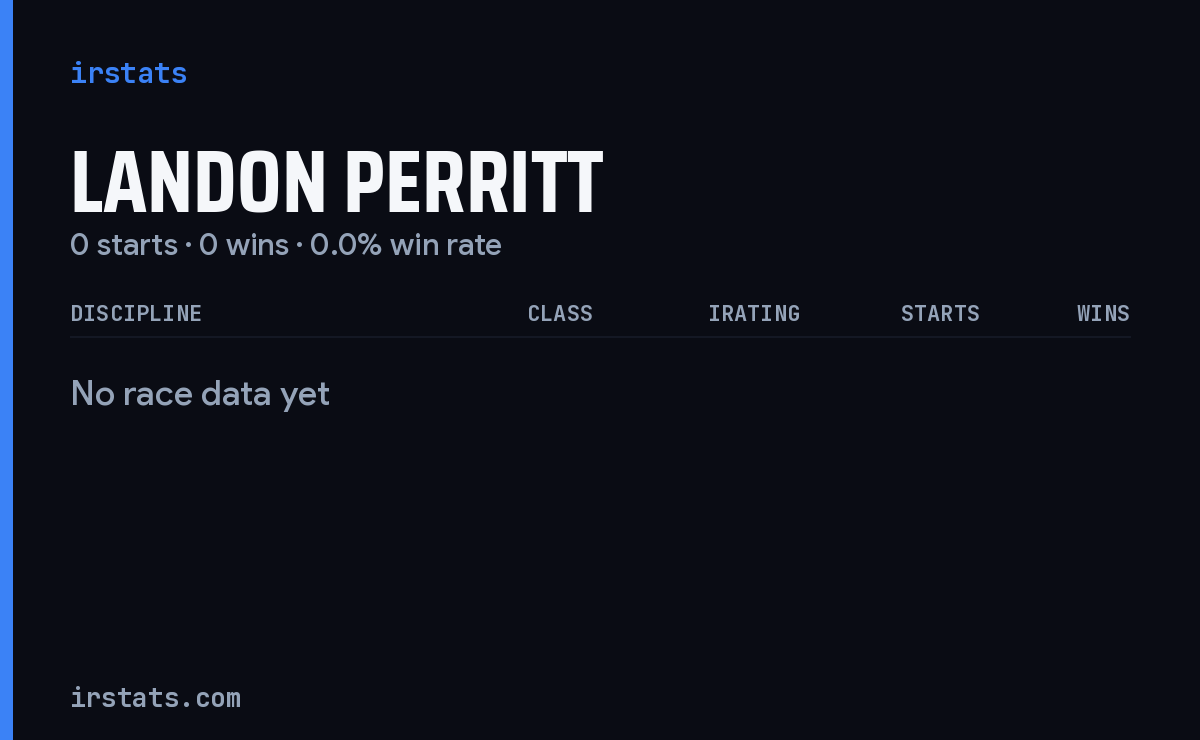Select the 'win rate' label text

tap(446, 245)
